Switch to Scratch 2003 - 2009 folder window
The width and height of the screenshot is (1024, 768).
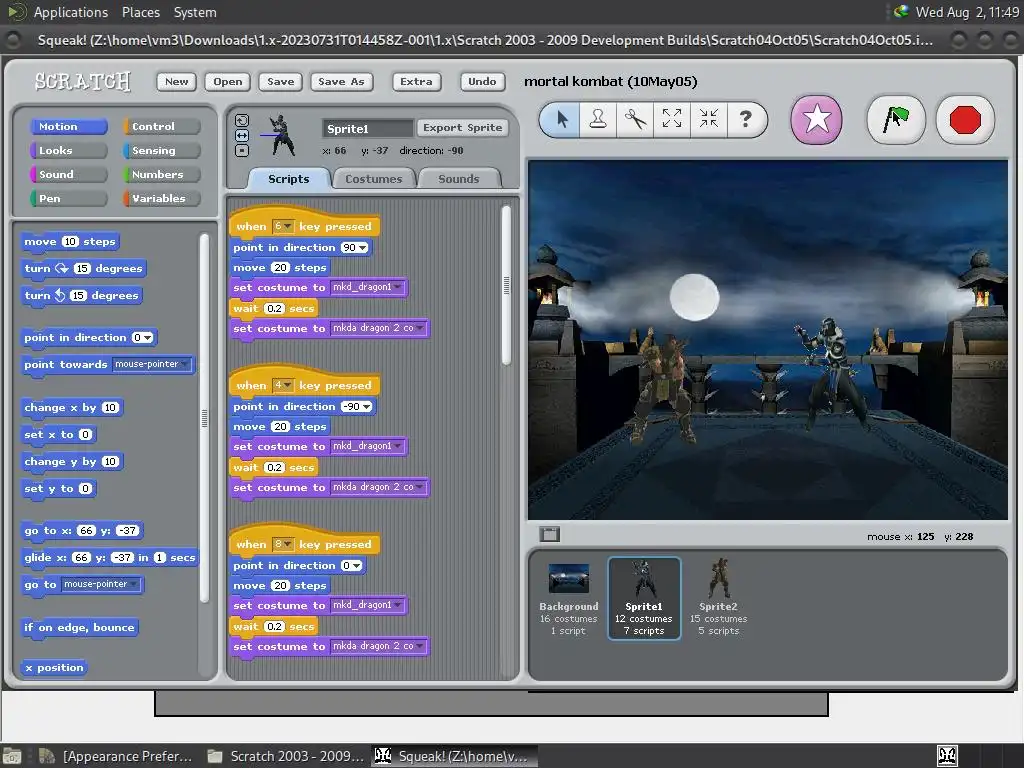[285, 756]
